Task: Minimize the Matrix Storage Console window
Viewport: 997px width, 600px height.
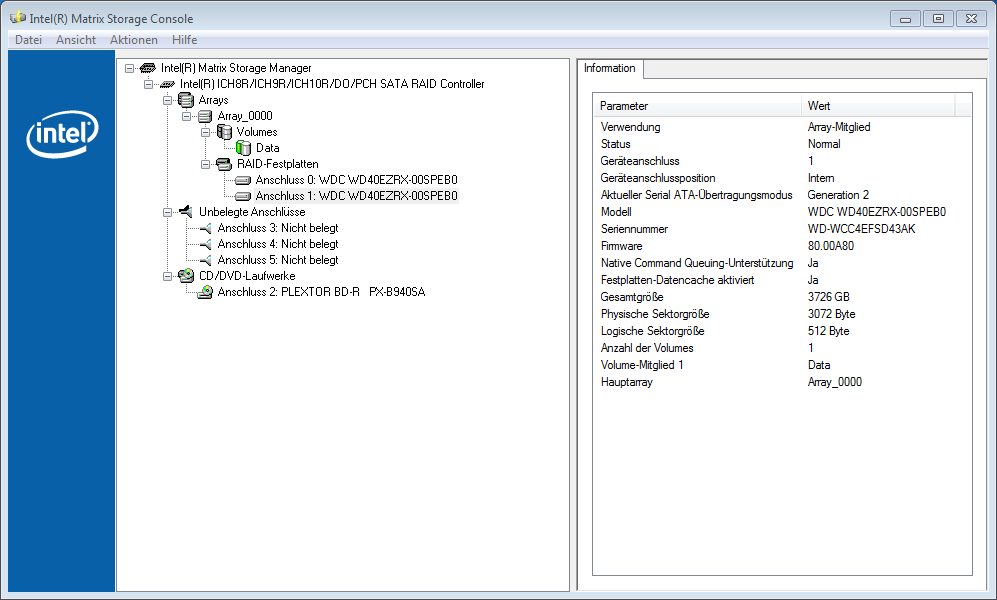Action: pos(905,18)
